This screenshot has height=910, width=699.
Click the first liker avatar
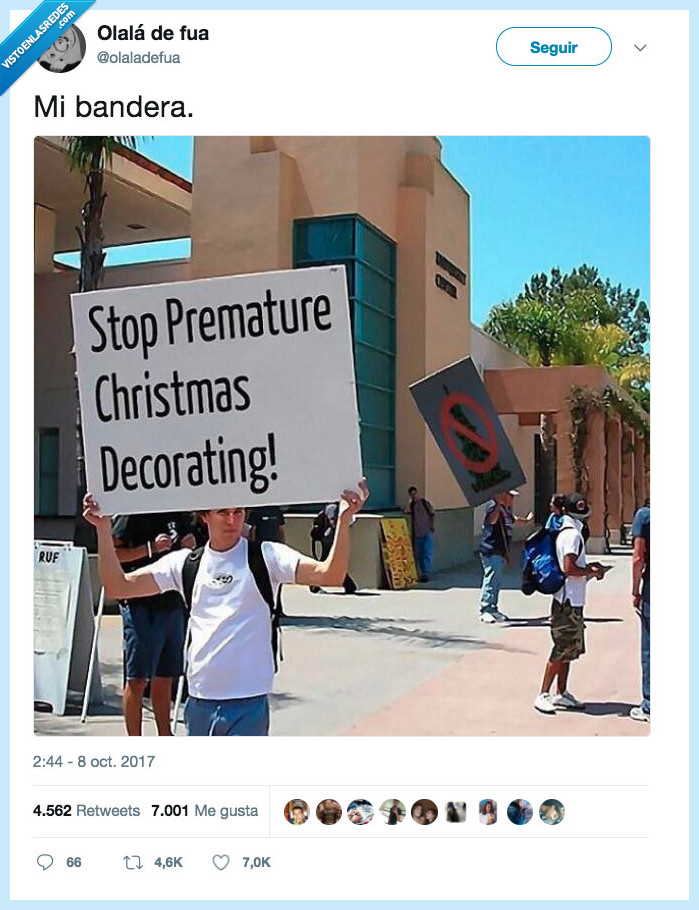point(297,811)
